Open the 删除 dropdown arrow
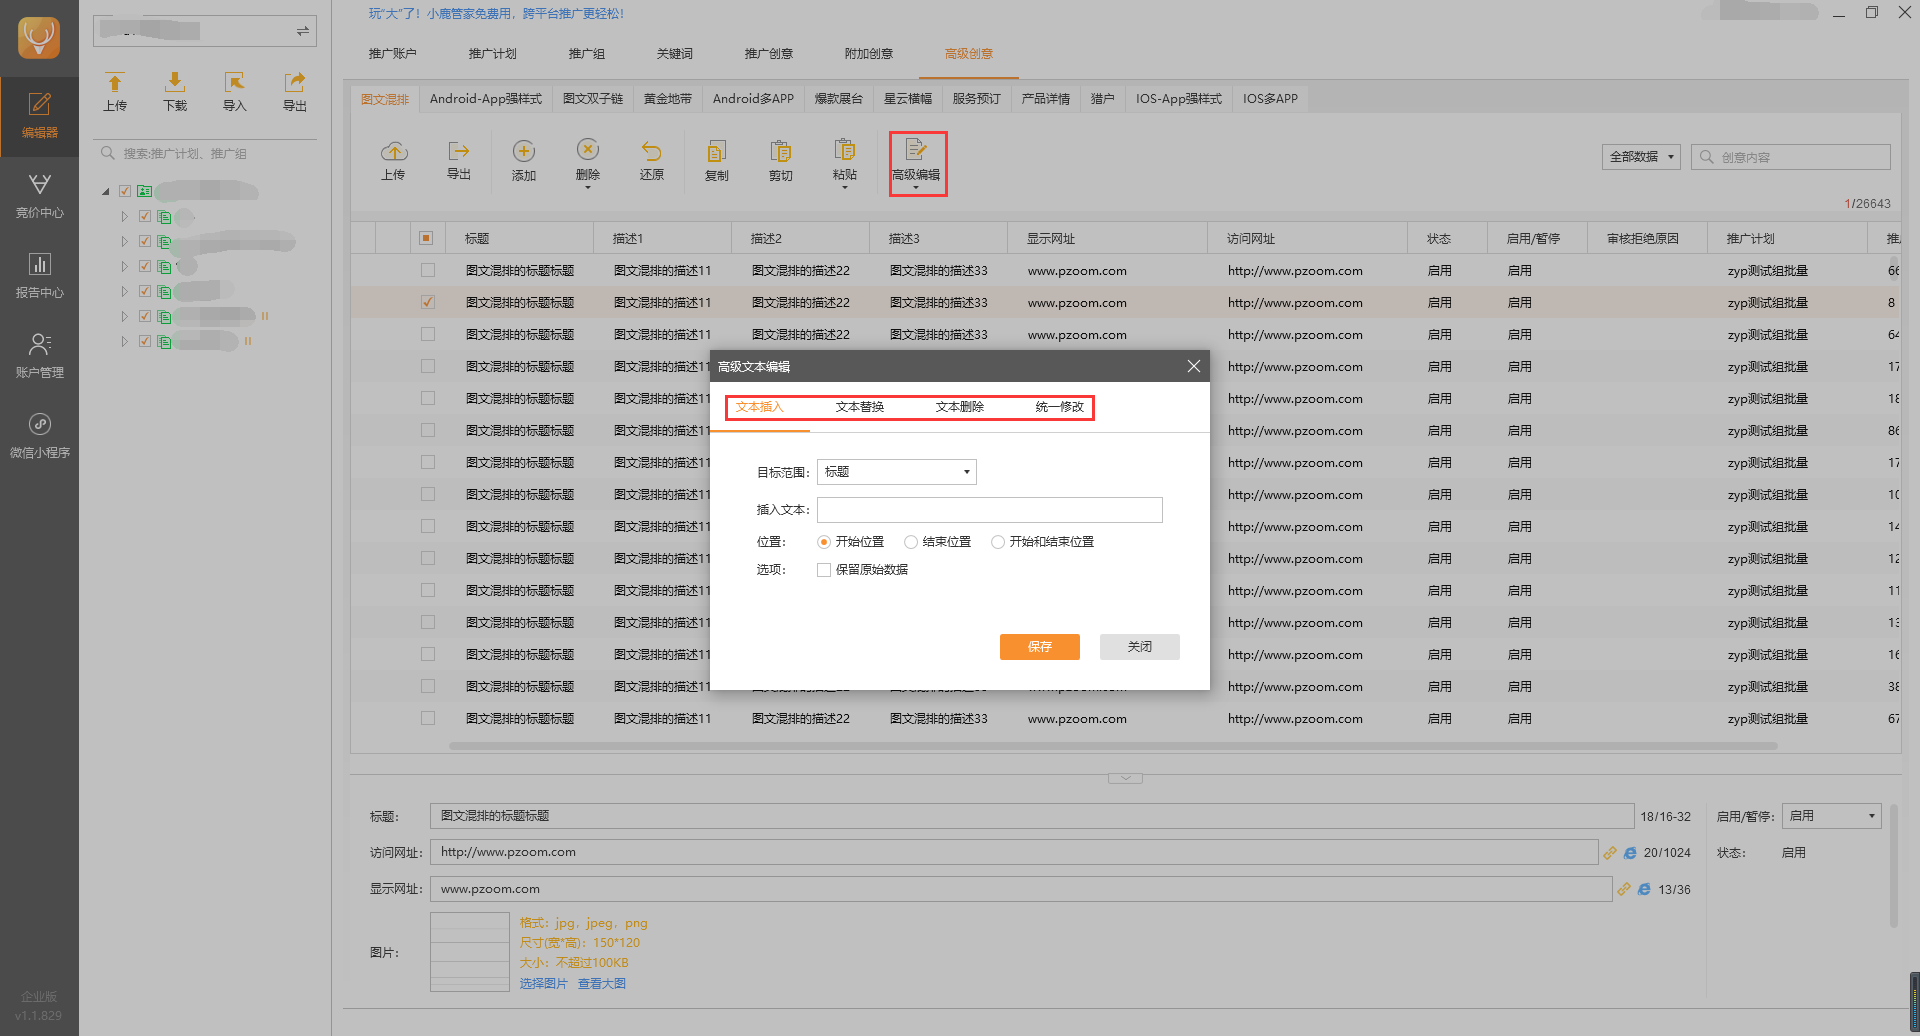 [588, 188]
